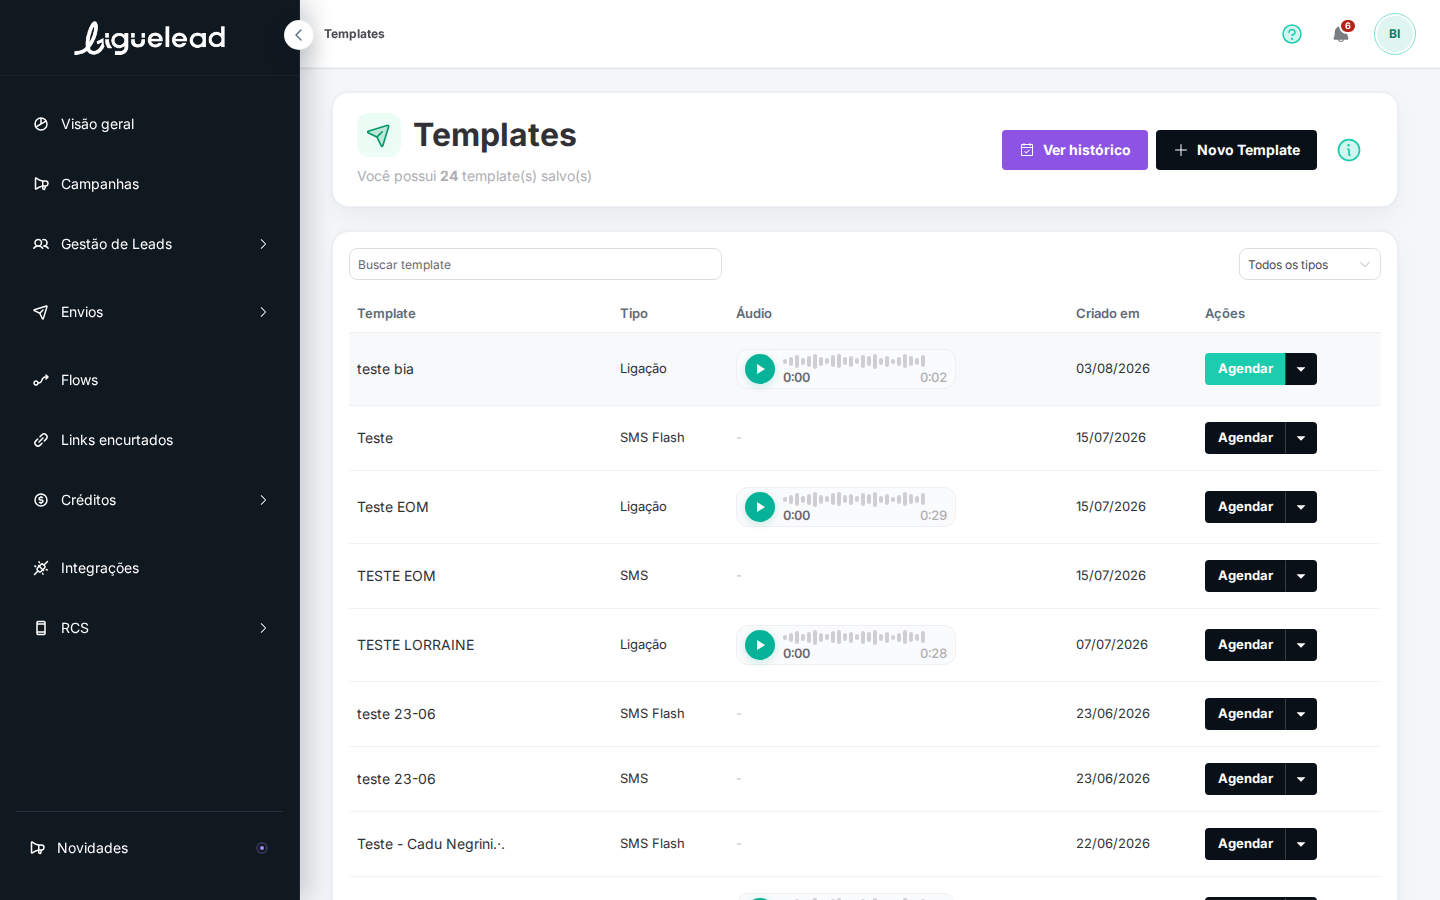
Task: Click Agendar for TESTE EOM SMS row
Action: (1245, 576)
